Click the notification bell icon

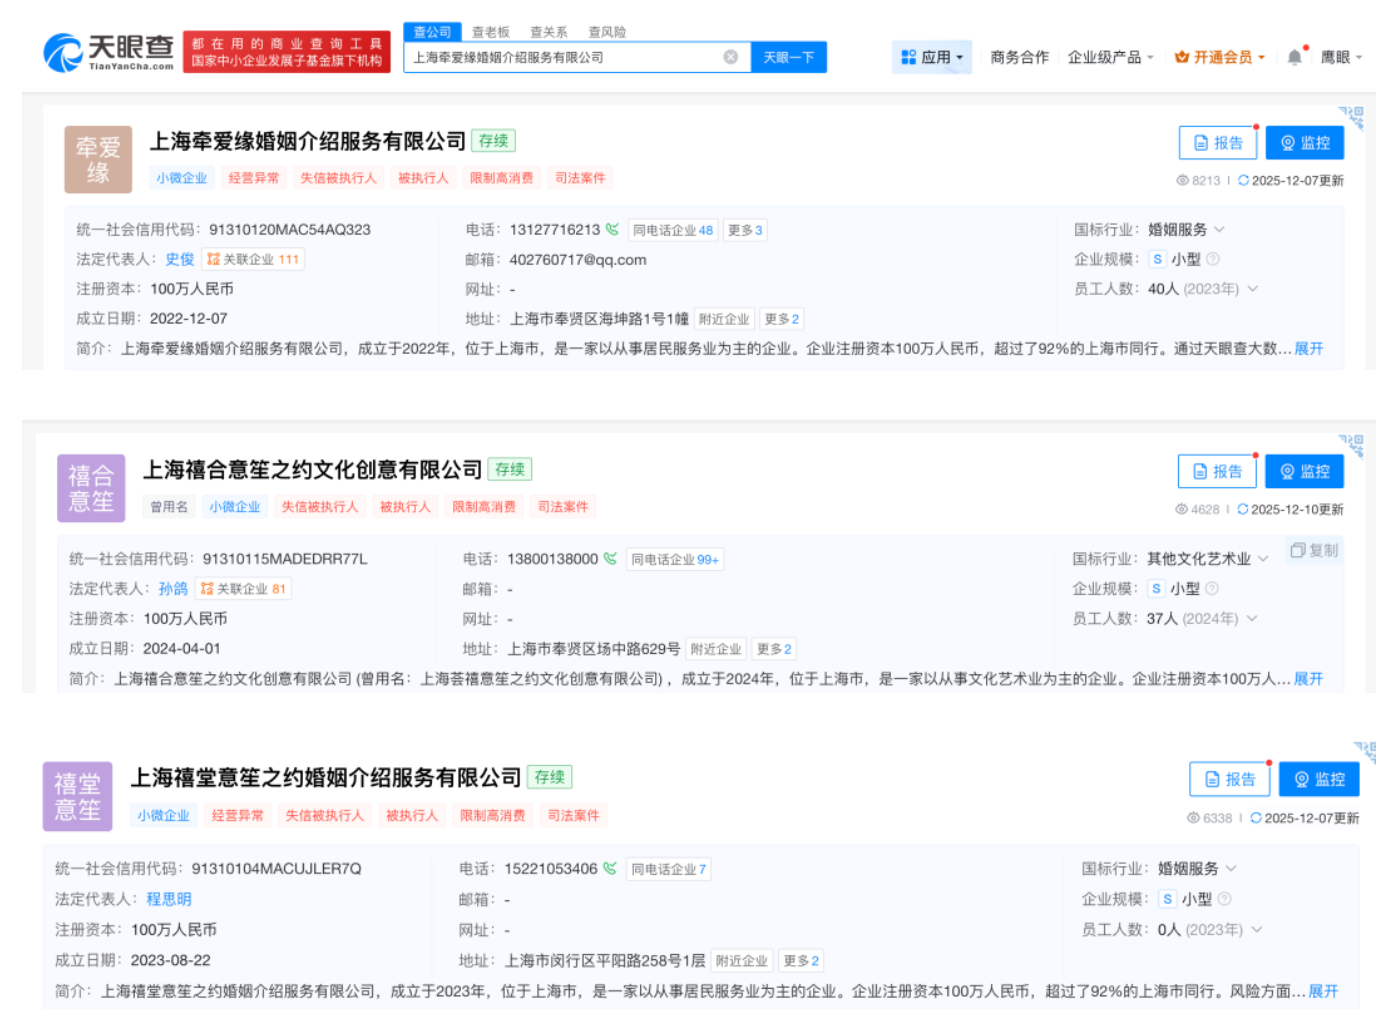[x=1294, y=57]
